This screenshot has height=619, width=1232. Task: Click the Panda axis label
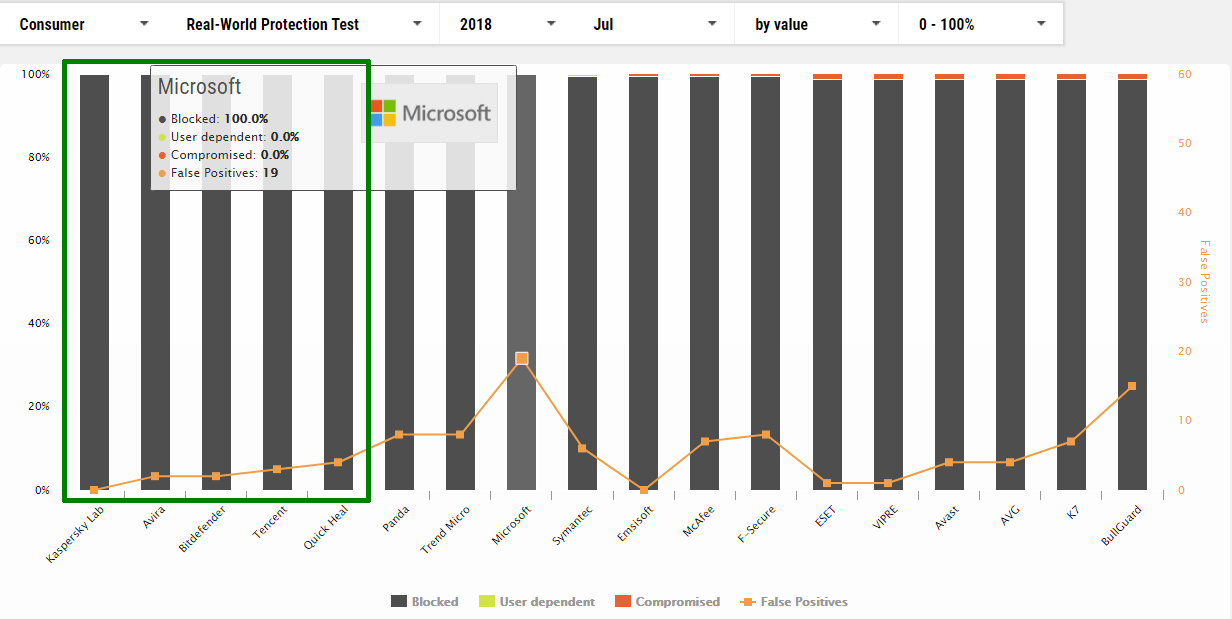(398, 518)
